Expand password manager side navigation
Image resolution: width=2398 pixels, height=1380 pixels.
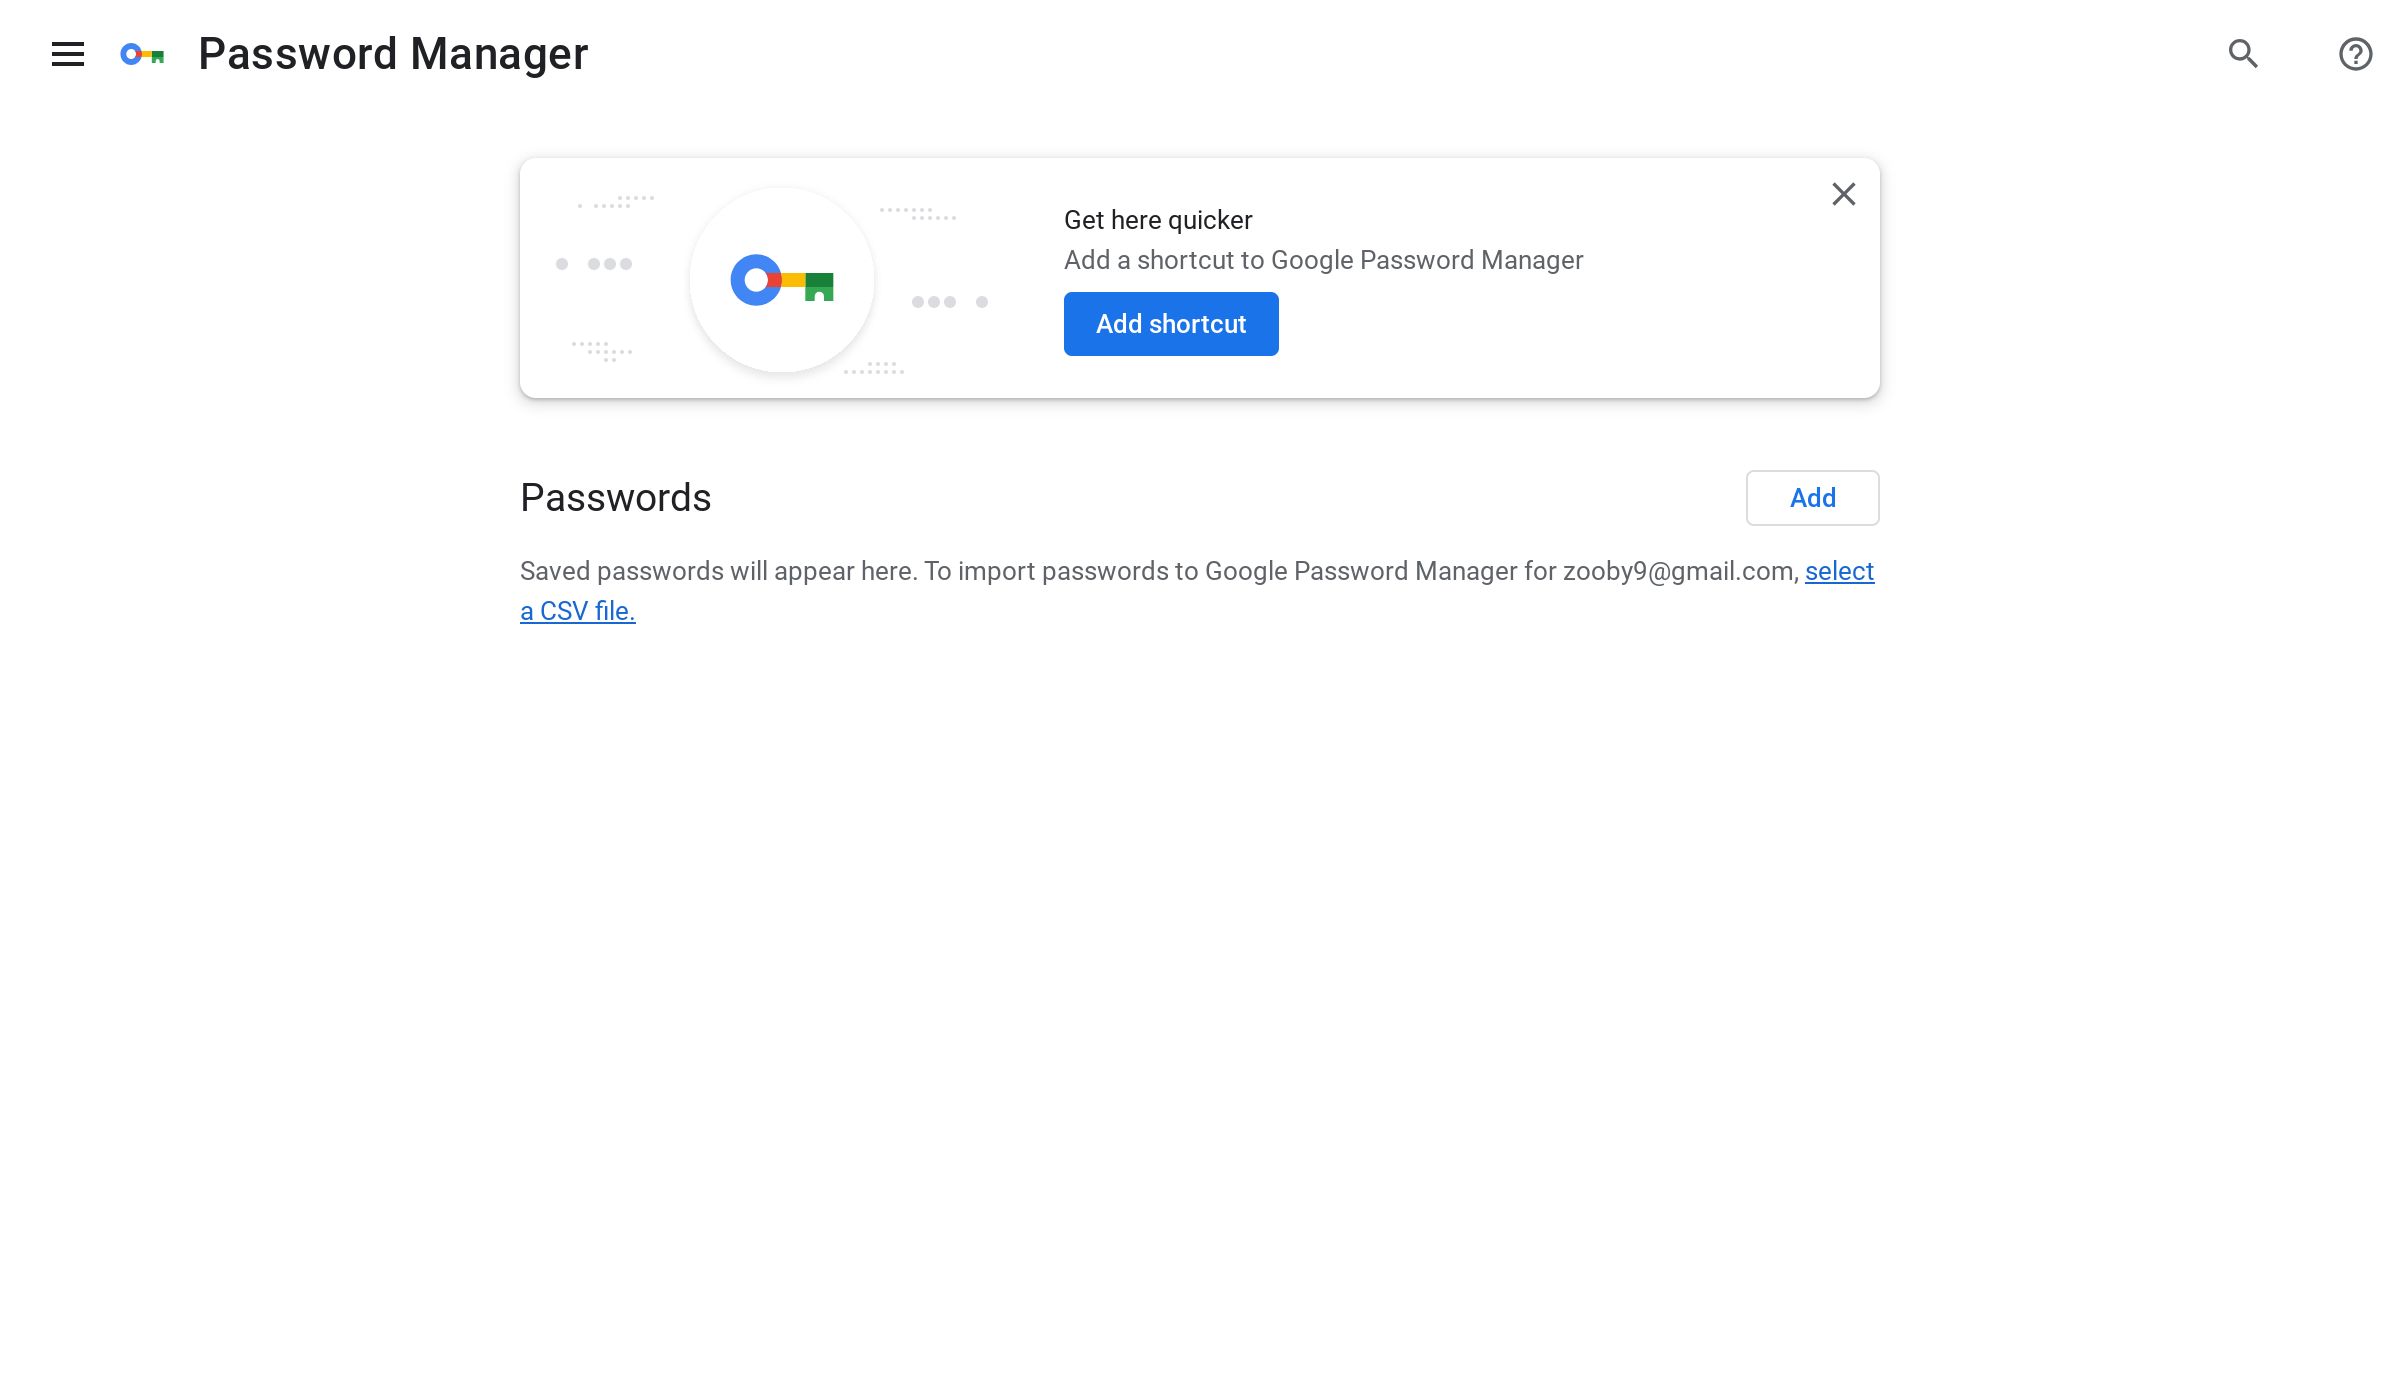68,54
